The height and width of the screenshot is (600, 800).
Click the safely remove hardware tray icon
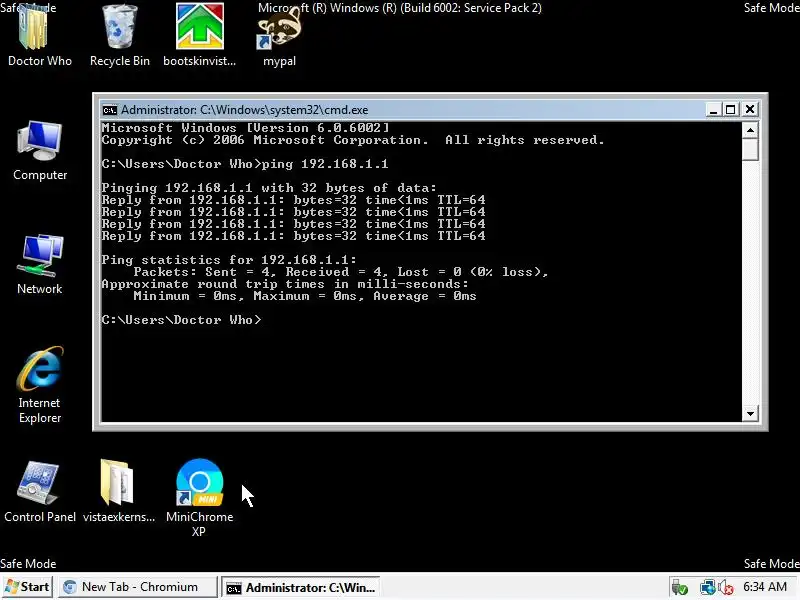[679, 588]
